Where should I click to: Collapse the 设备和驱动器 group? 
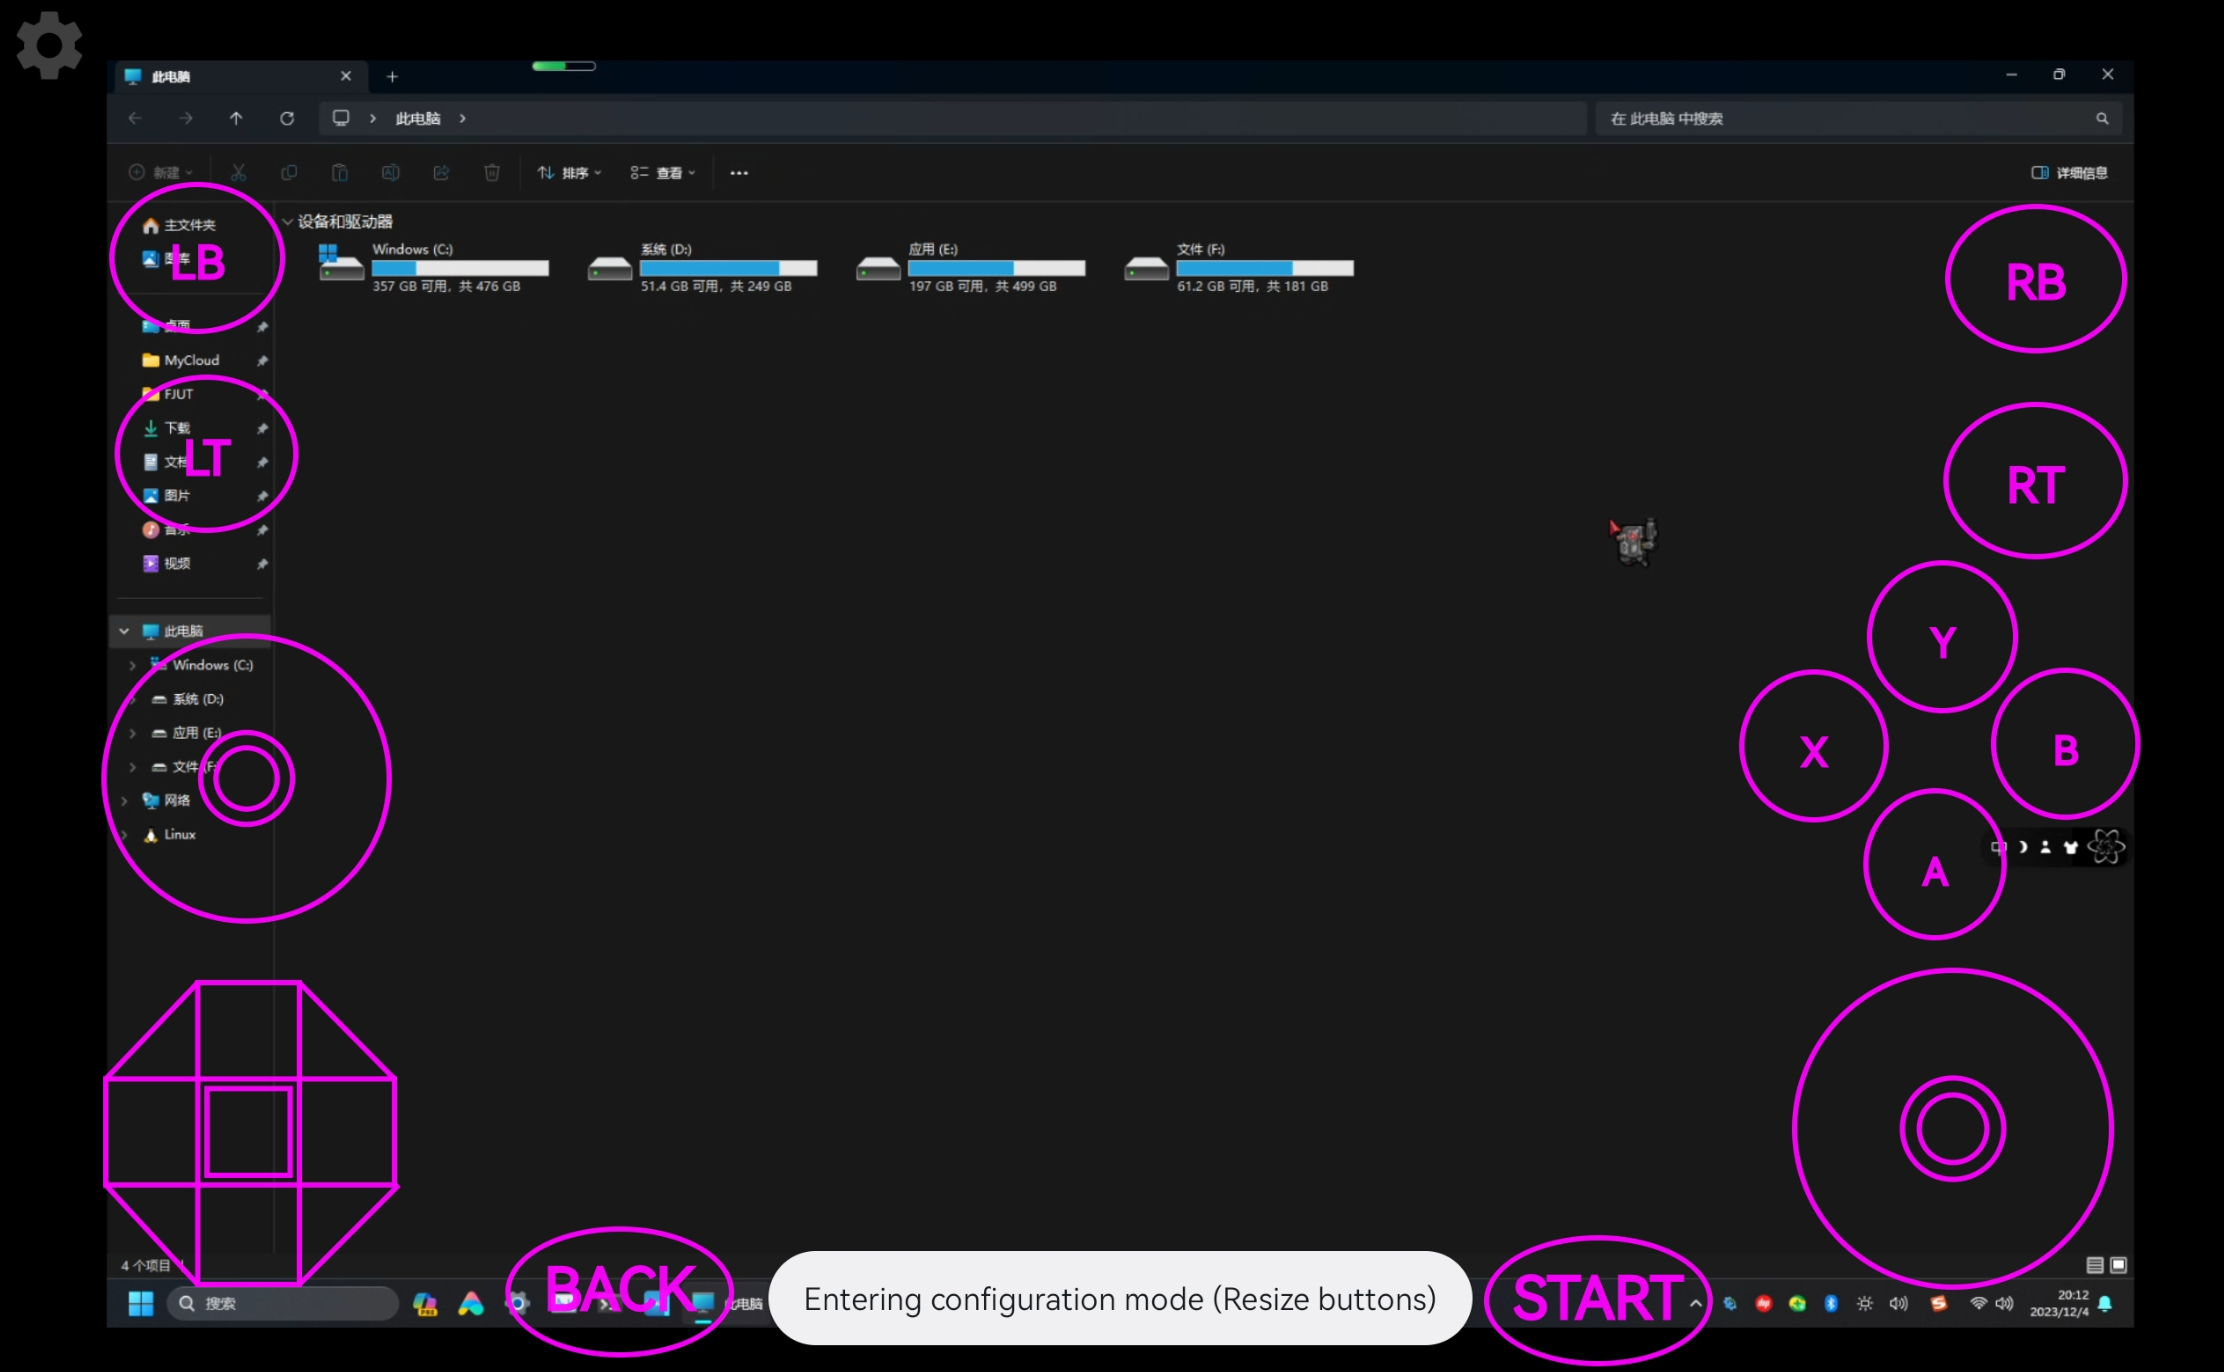(288, 222)
